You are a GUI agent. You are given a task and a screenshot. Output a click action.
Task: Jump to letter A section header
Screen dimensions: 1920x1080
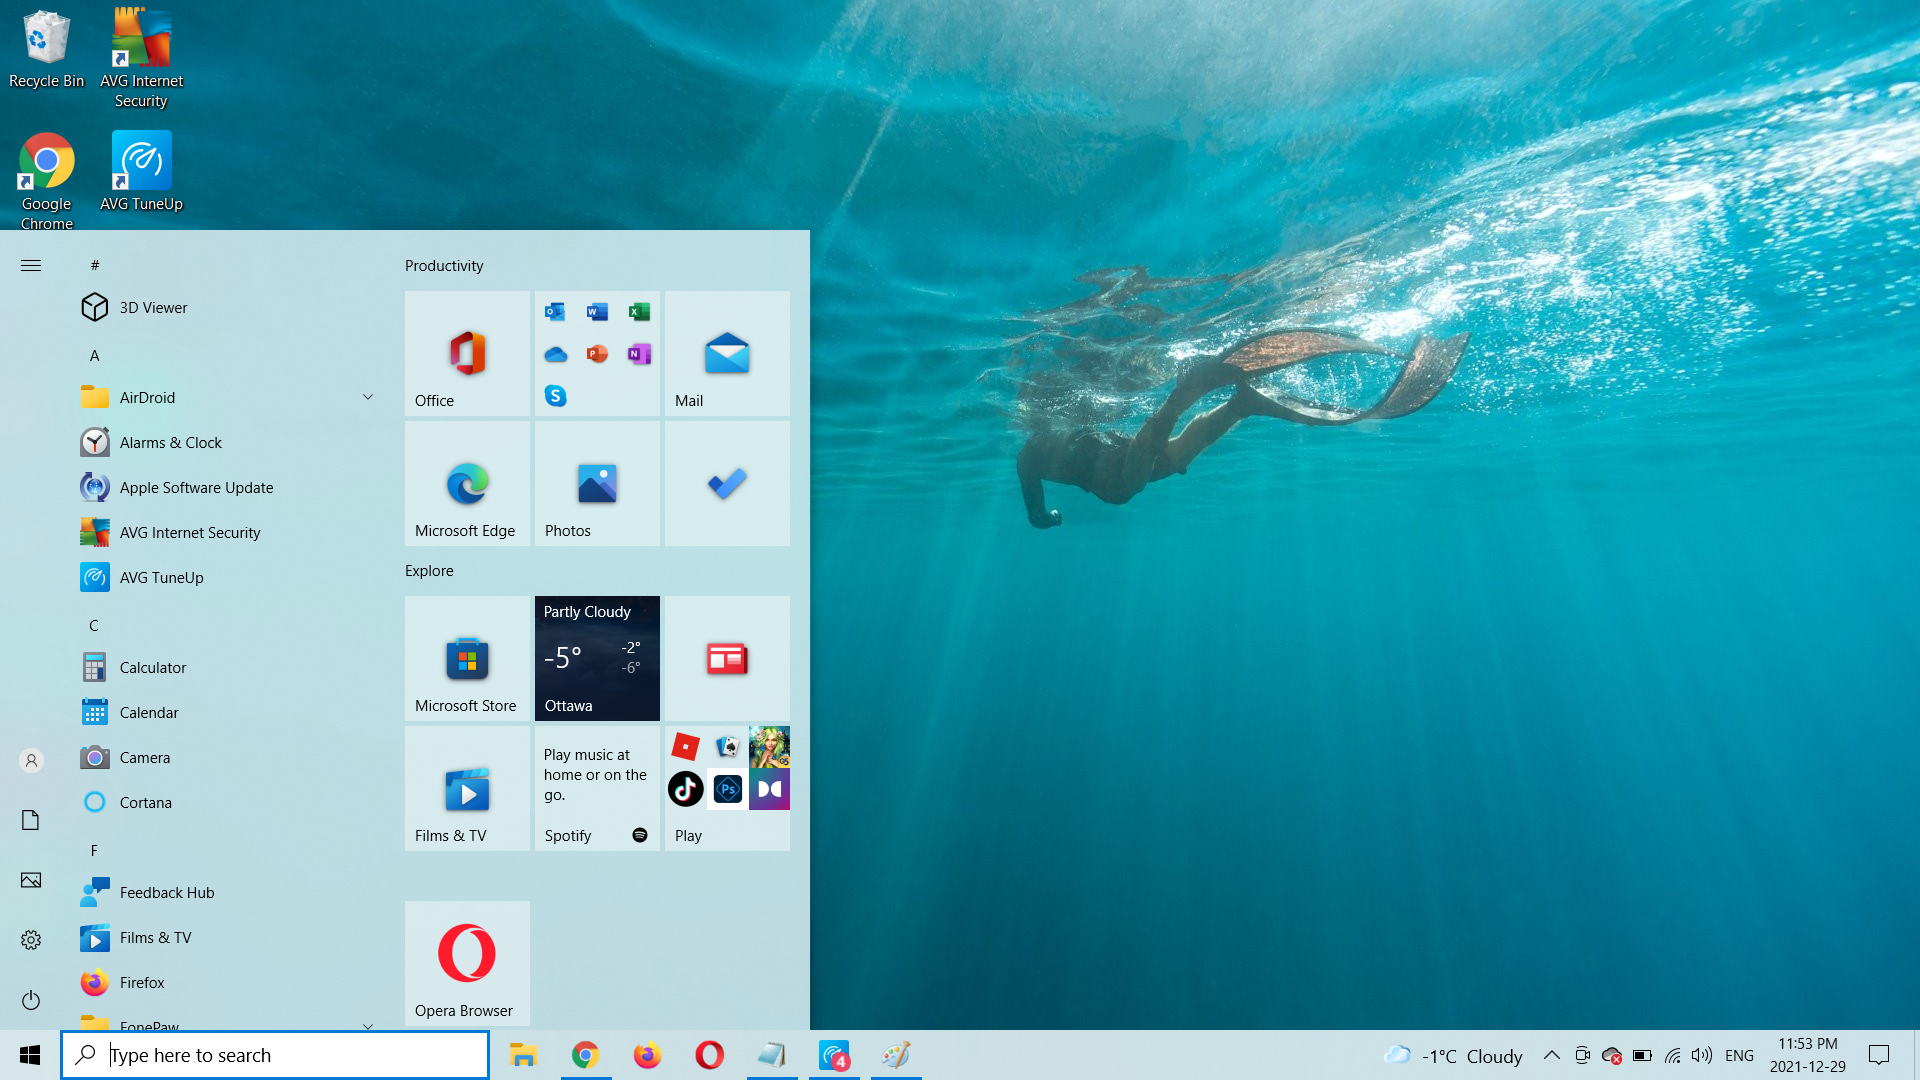tap(95, 355)
